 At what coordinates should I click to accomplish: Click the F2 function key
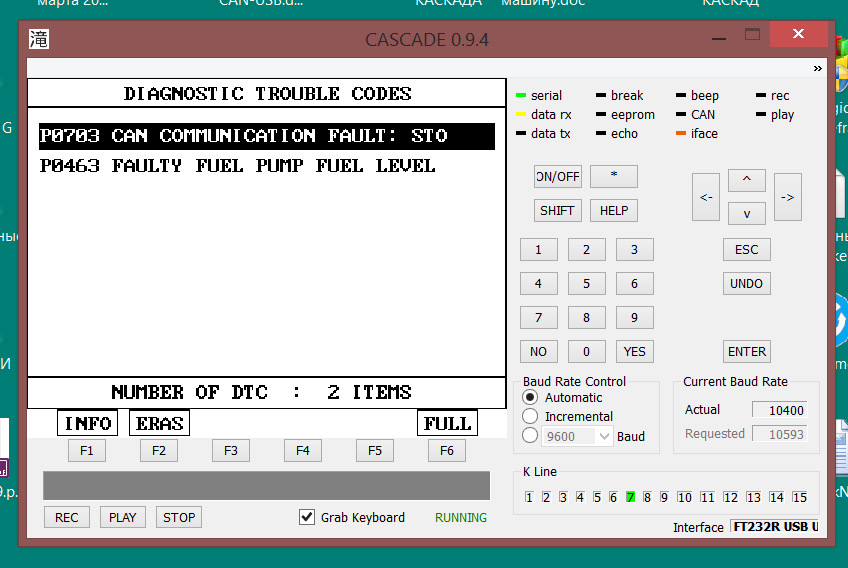point(159,451)
